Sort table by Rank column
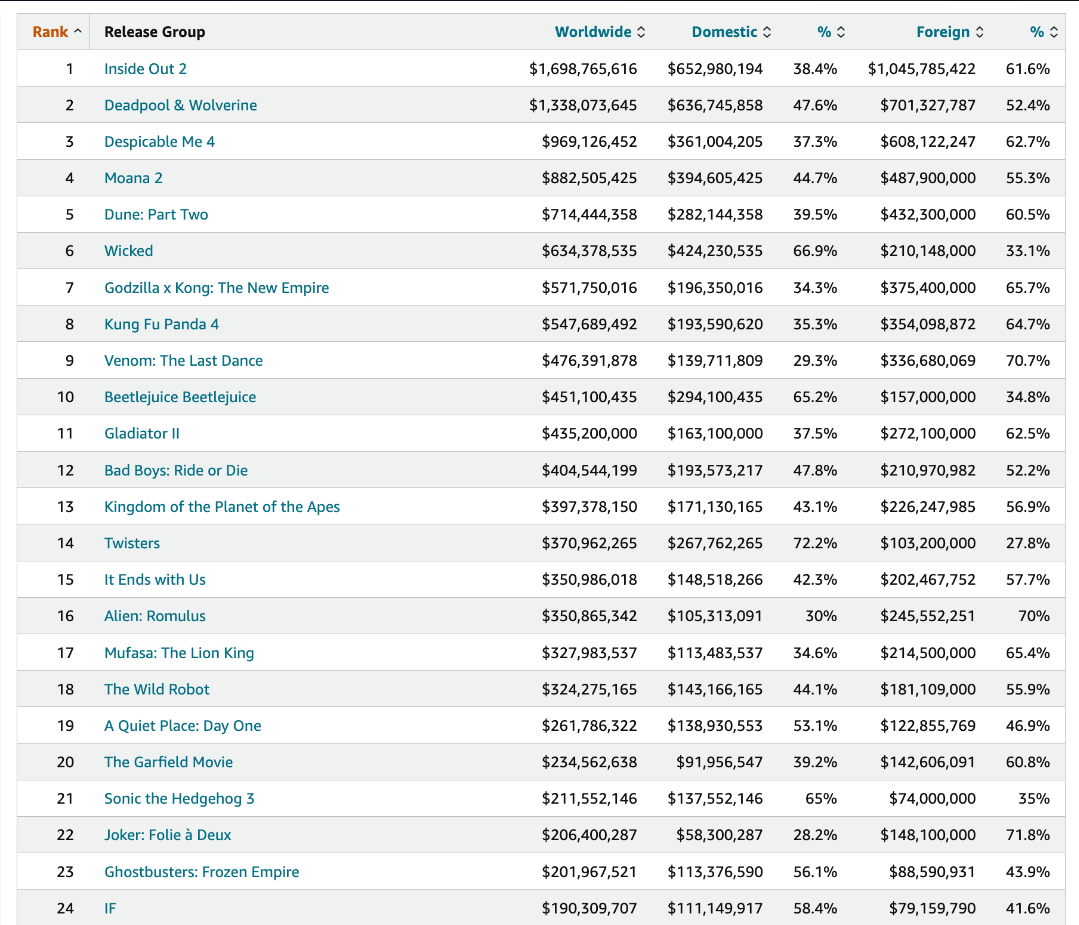The image size is (1079, 925). click(x=56, y=32)
